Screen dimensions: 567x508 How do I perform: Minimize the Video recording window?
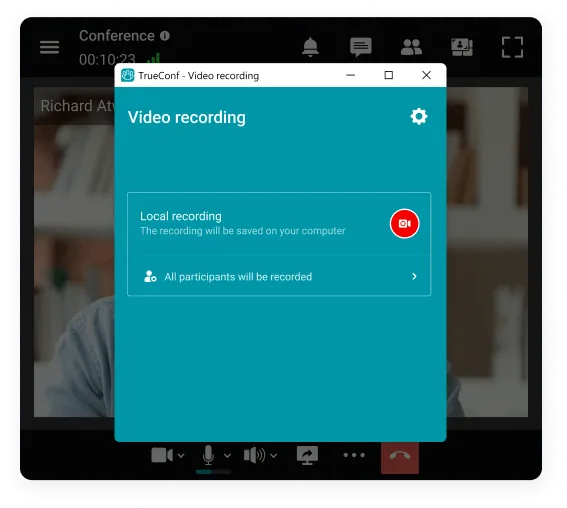(x=350, y=75)
